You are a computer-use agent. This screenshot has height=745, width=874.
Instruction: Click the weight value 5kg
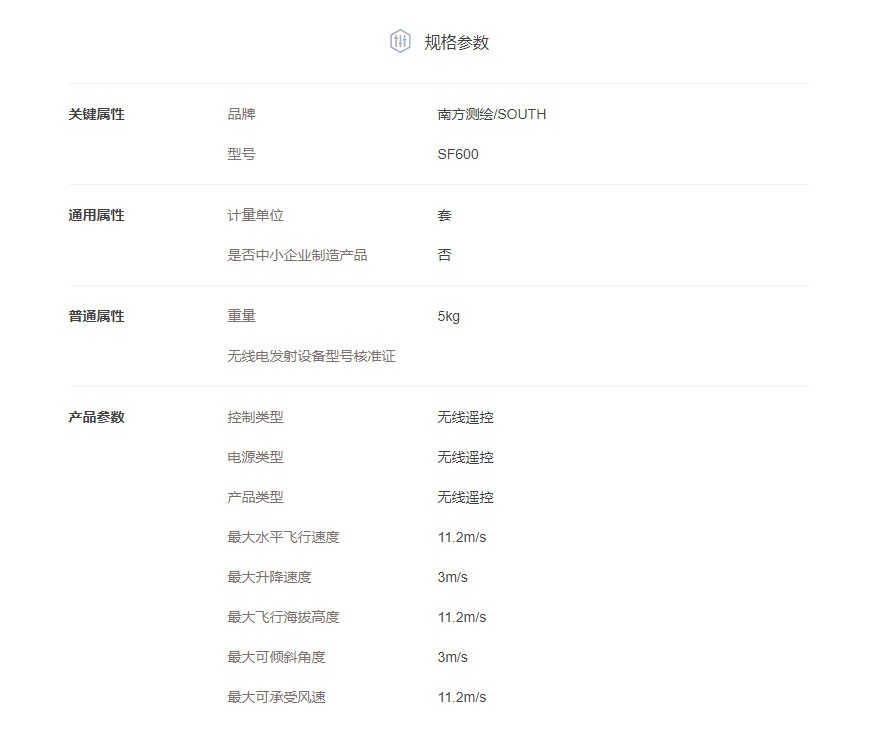point(448,316)
